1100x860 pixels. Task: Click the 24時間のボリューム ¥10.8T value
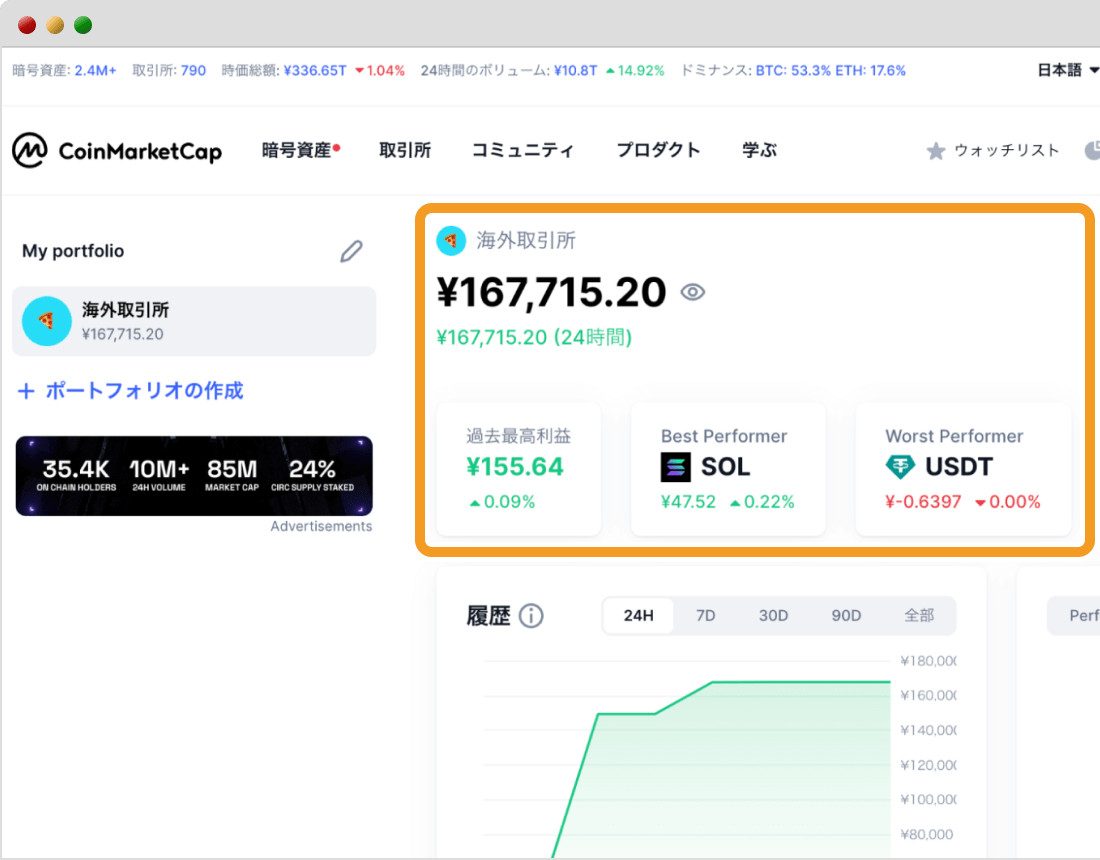[x=575, y=70]
